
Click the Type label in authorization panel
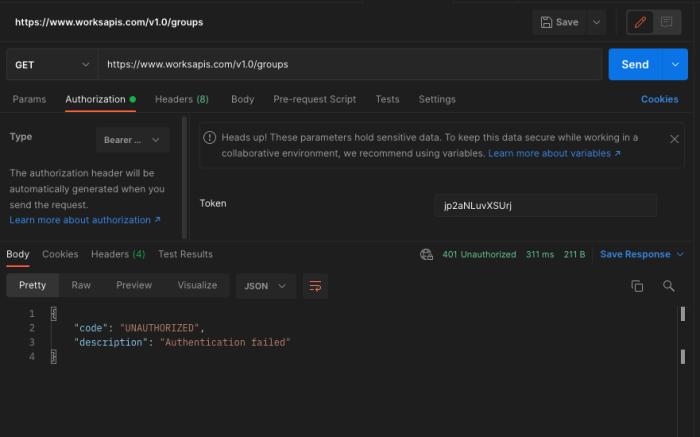[21, 137]
